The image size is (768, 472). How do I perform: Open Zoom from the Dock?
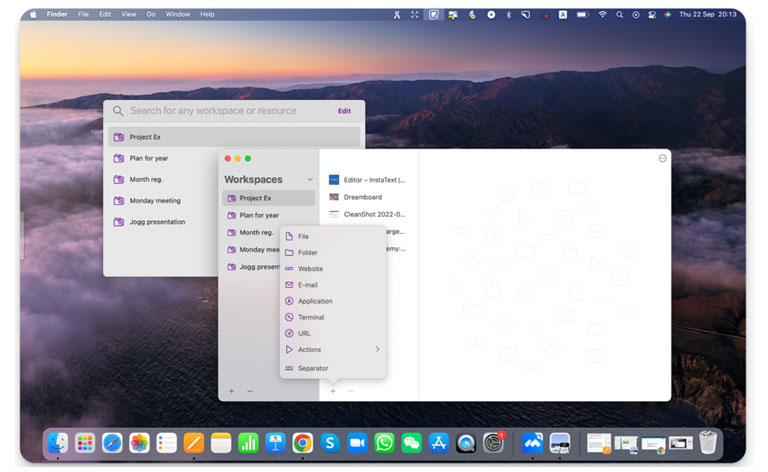click(357, 443)
